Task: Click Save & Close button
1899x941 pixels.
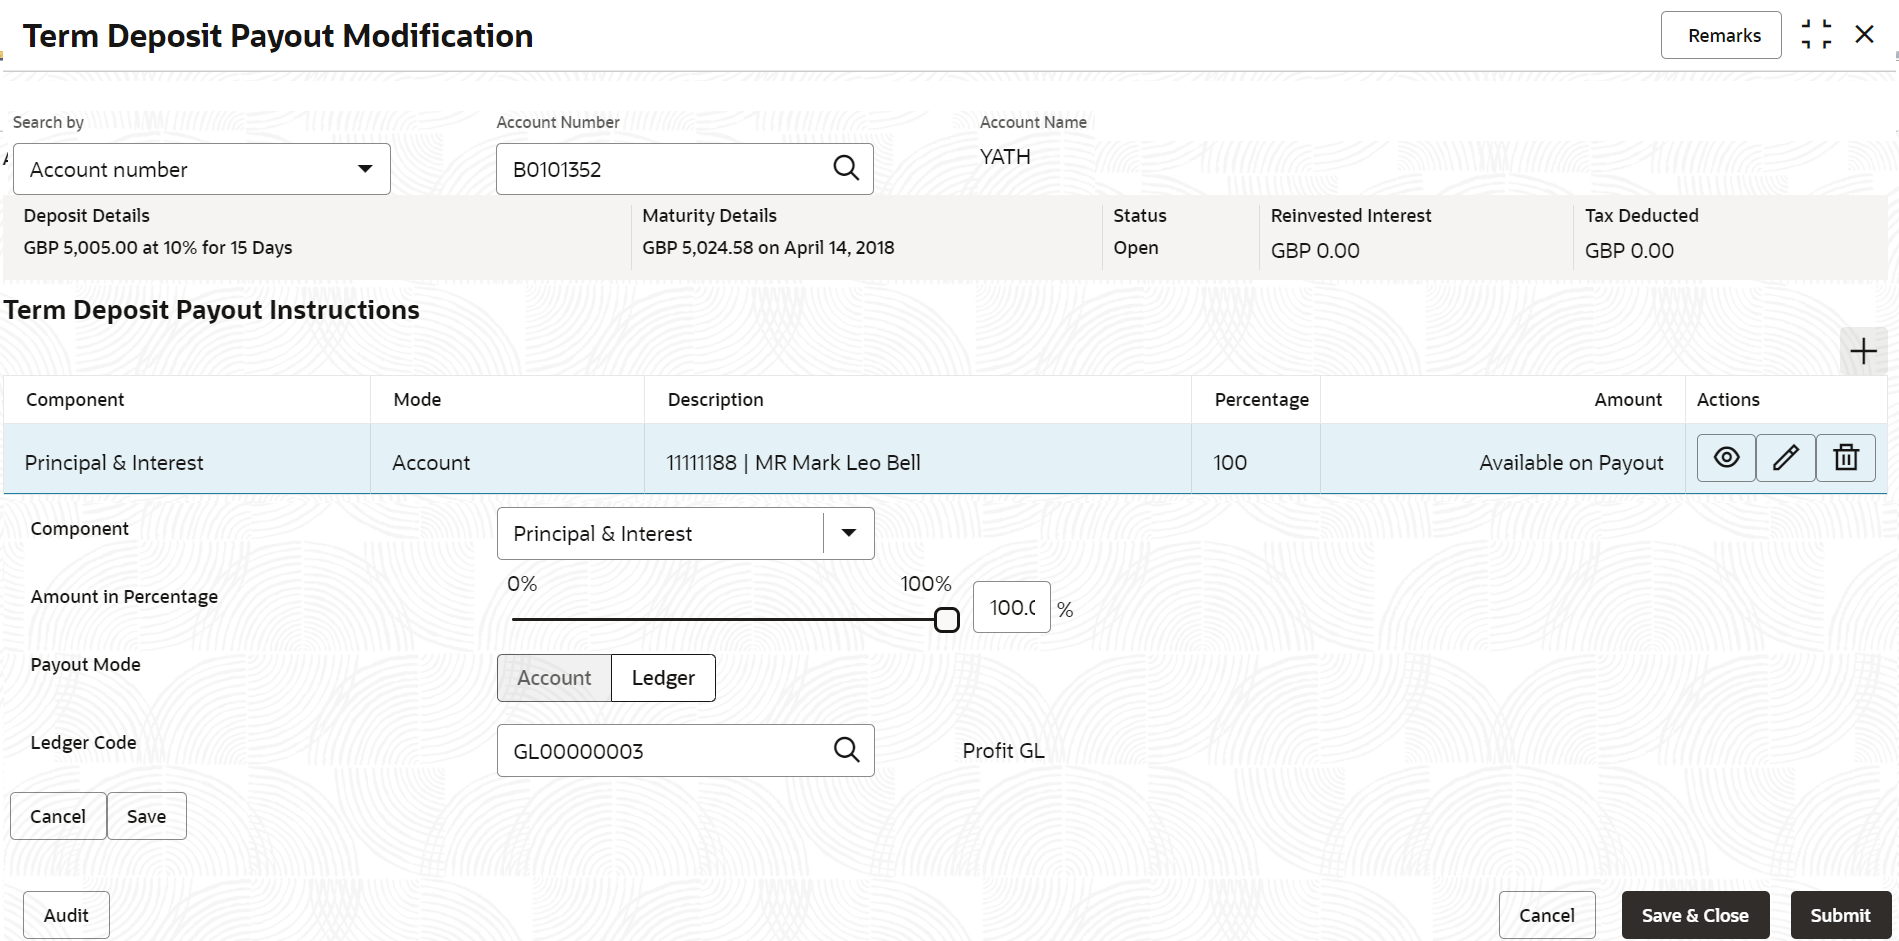Action: tap(1695, 915)
